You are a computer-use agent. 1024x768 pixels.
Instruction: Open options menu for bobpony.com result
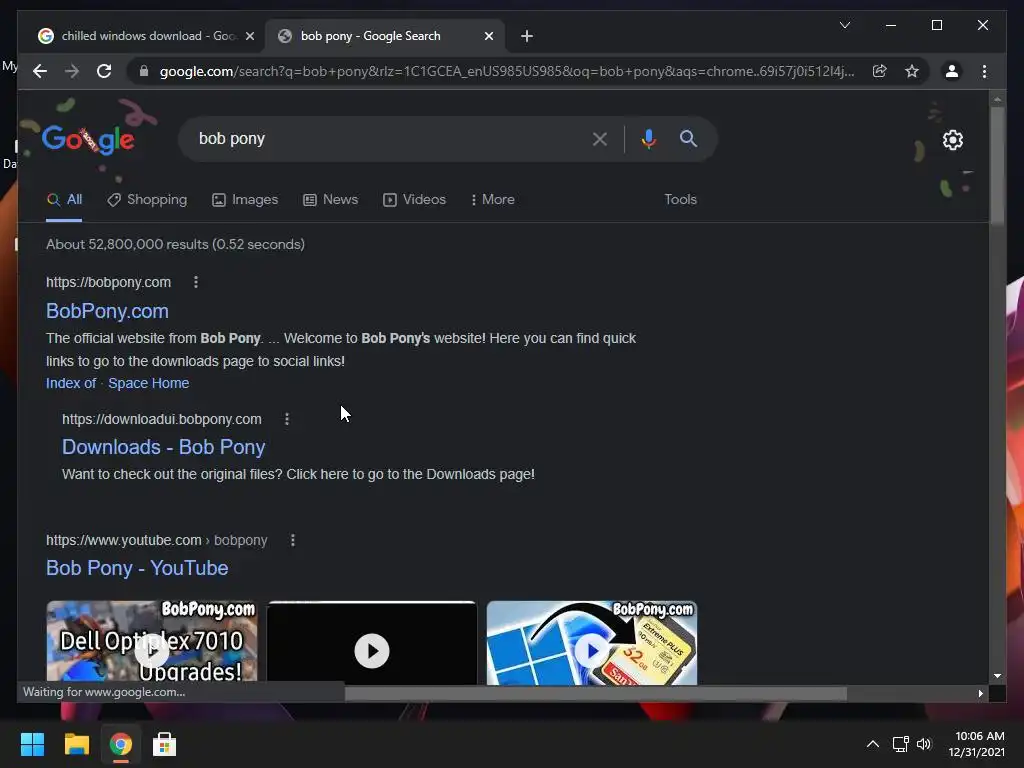[196, 282]
